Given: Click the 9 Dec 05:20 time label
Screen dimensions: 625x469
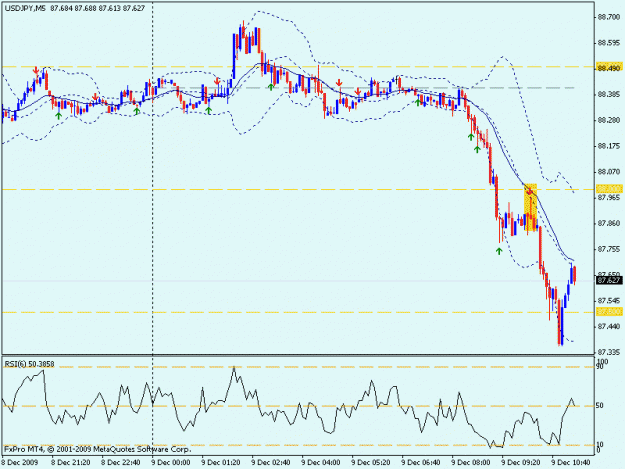Looking at the screenshot, I should [x=371, y=462].
